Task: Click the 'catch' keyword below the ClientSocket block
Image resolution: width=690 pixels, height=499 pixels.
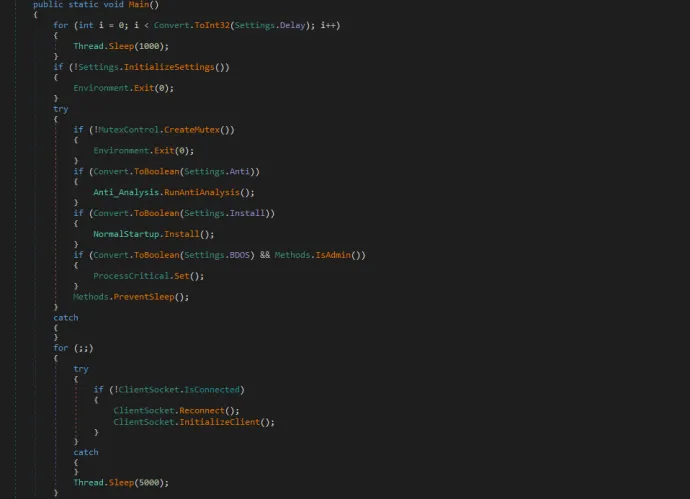Action: coord(86,452)
